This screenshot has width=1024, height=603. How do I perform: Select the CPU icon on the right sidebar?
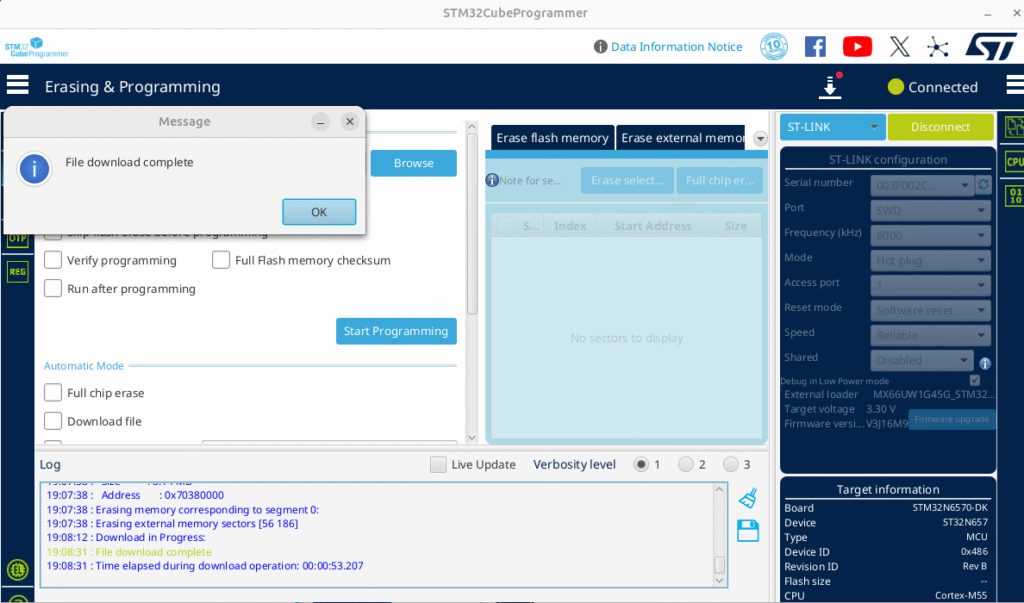pos(1014,161)
